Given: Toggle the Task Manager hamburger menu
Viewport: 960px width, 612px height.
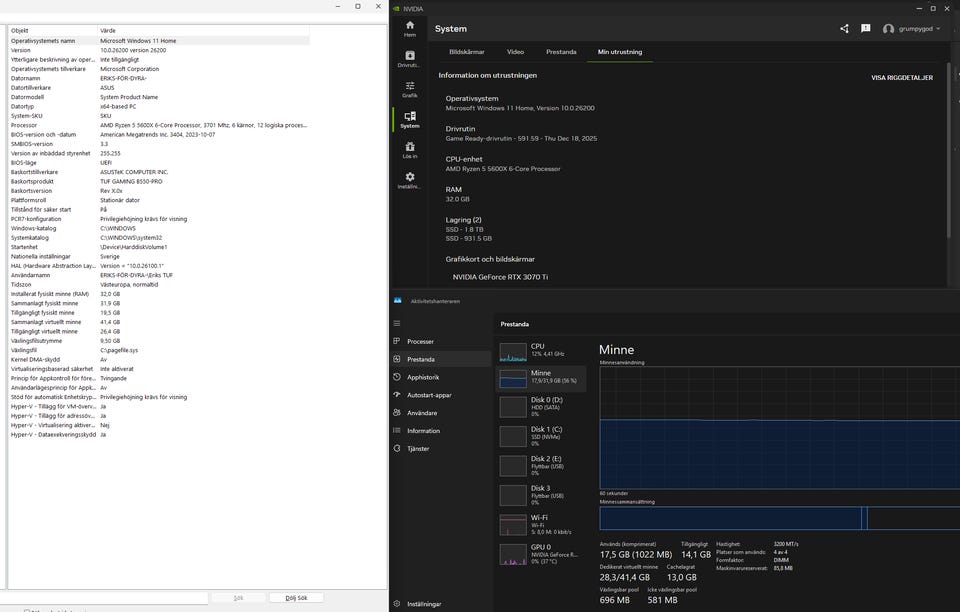Looking at the screenshot, I should pos(397,323).
